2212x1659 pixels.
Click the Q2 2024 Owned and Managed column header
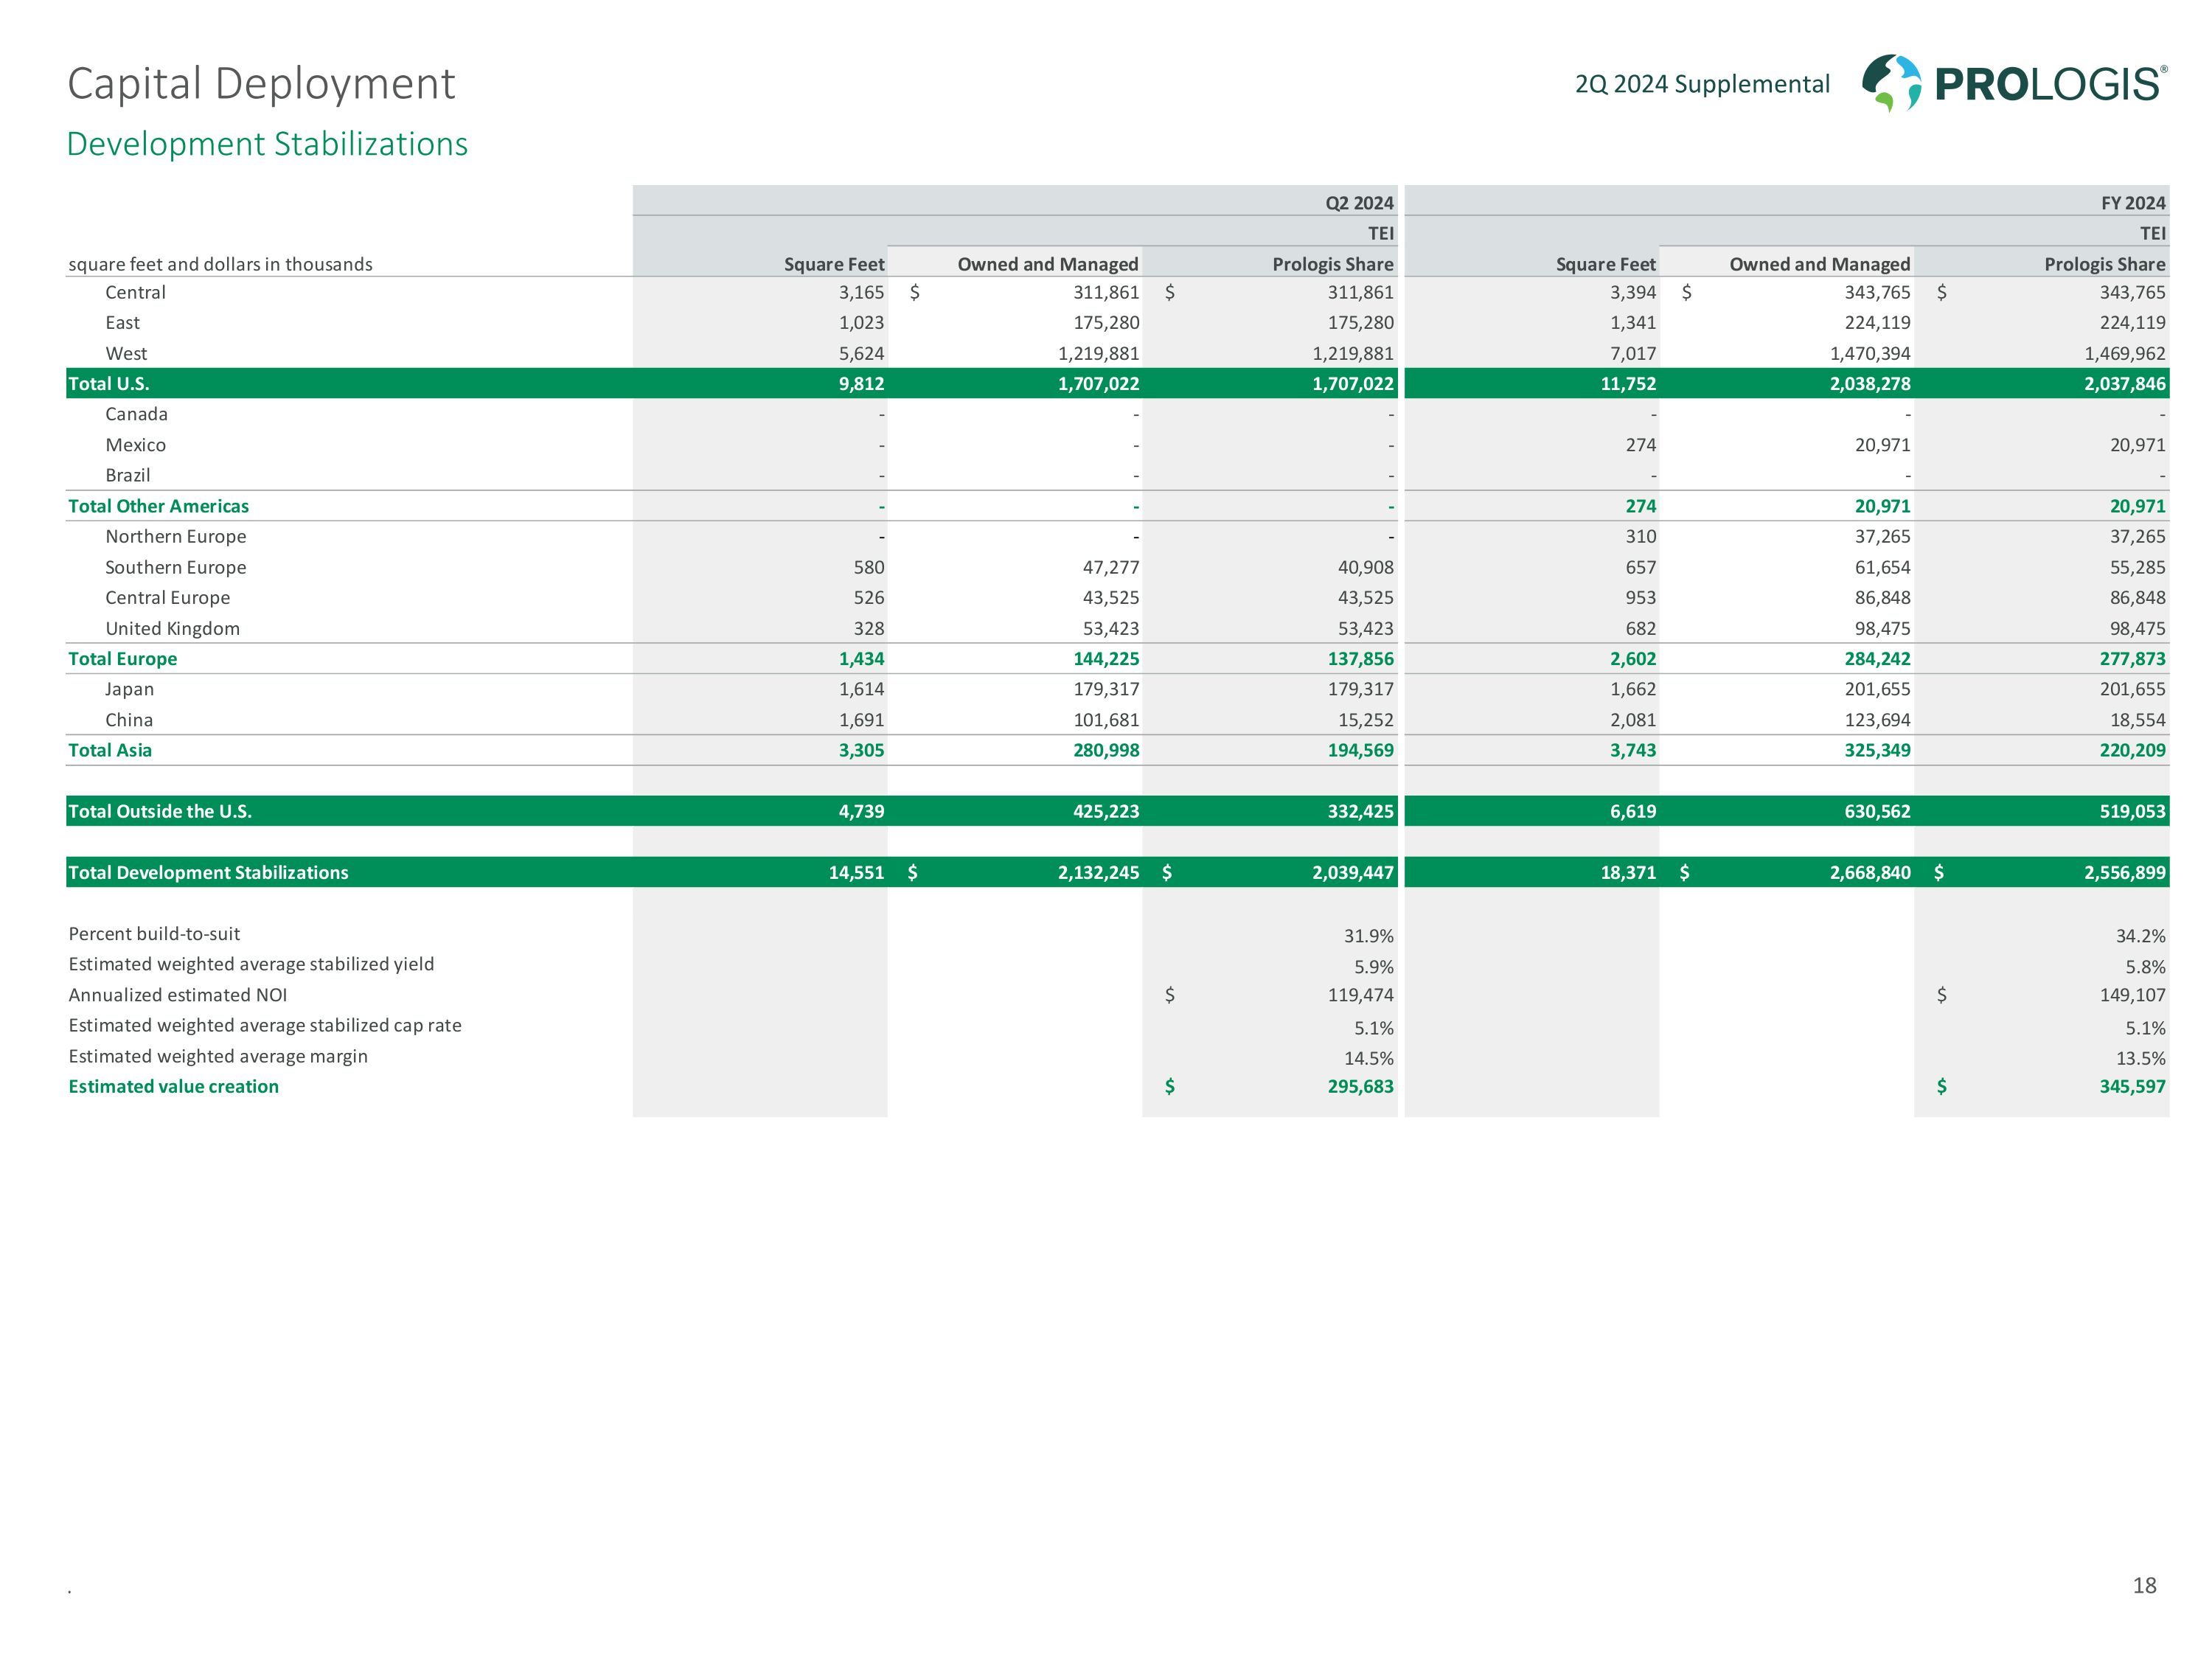(1047, 264)
